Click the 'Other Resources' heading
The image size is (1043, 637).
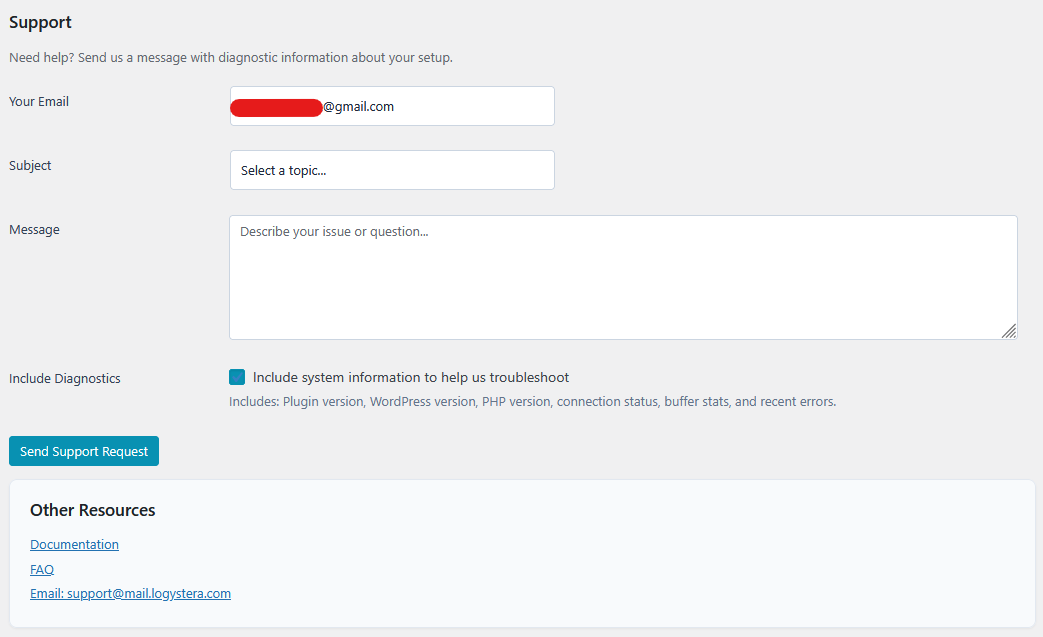[x=92, y=510]
